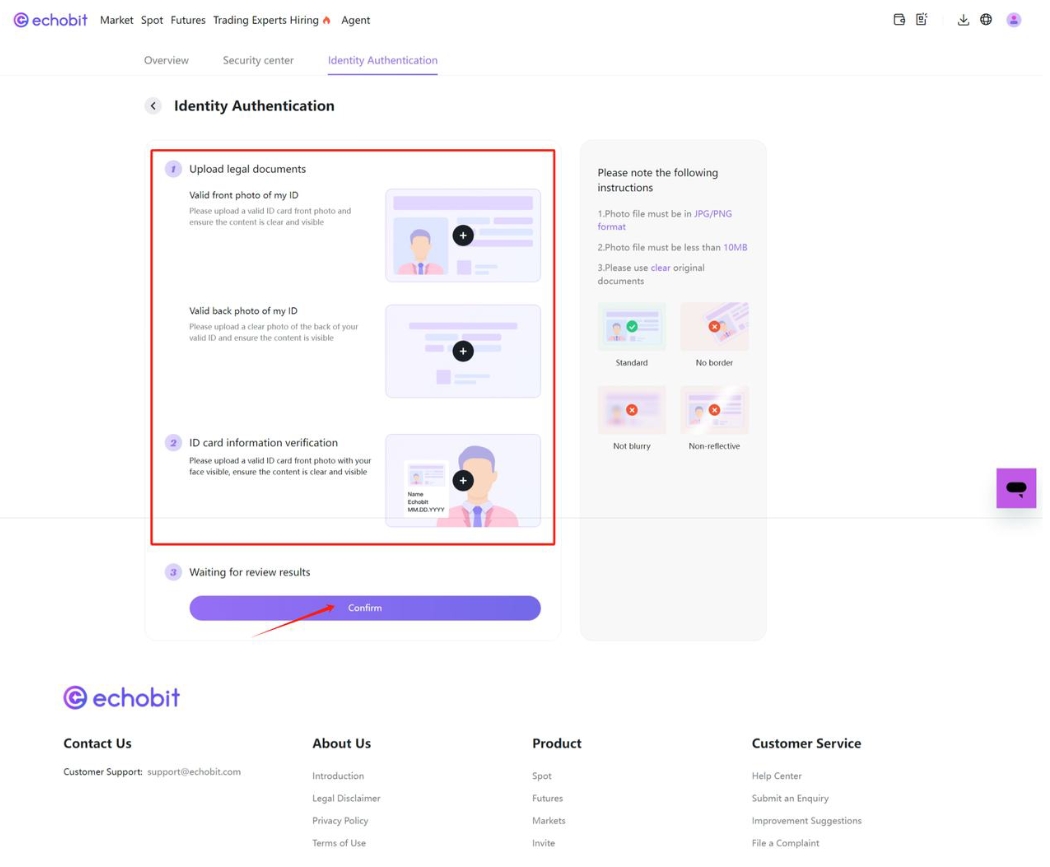This screenshot has height=867, width=1050.
Task: Switch to the Overview tab
Action: coord(166,60)
